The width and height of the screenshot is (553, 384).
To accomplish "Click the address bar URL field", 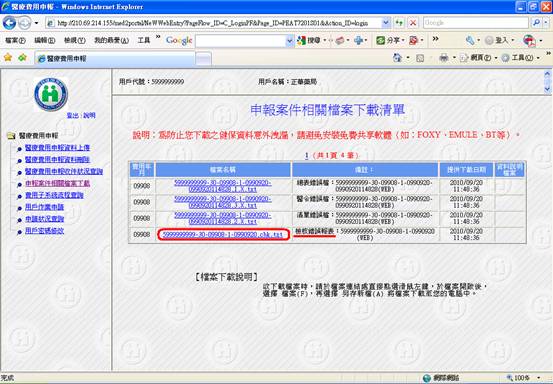I will click(x=213, y=23).
